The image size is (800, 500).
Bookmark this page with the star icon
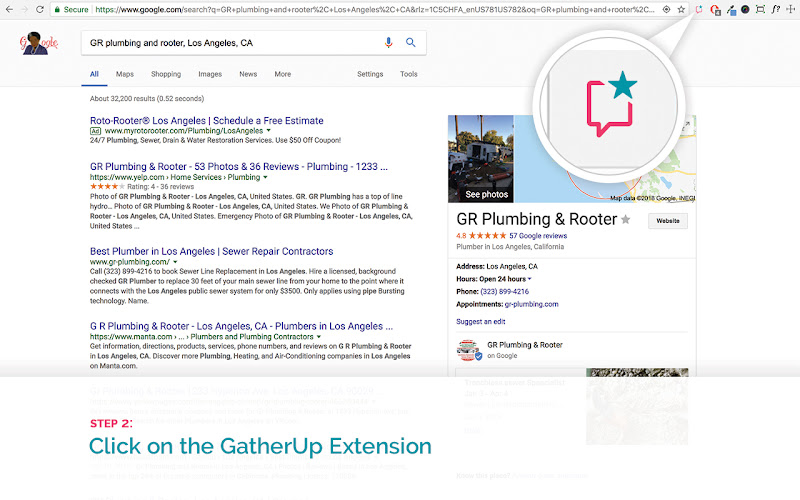coord(681,9)
